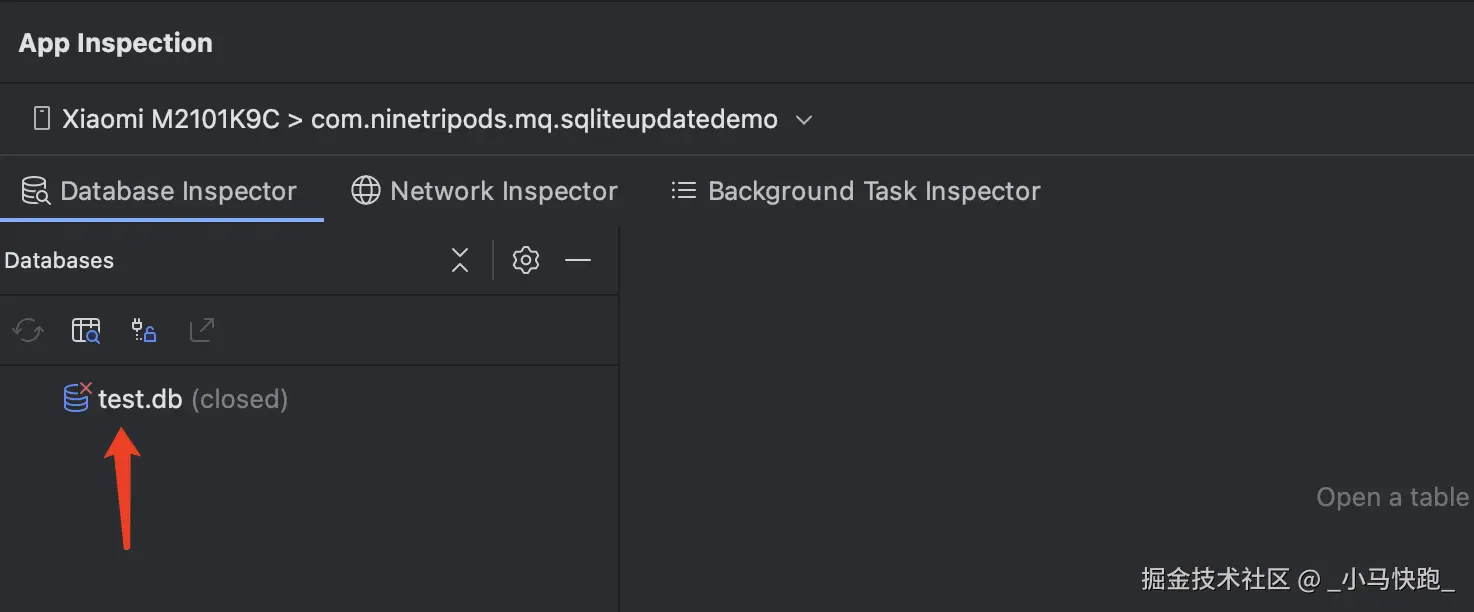Viewport: 1474px width, 612px height.
Task: Click the phone device icon
Action: (x=42, y=119)
